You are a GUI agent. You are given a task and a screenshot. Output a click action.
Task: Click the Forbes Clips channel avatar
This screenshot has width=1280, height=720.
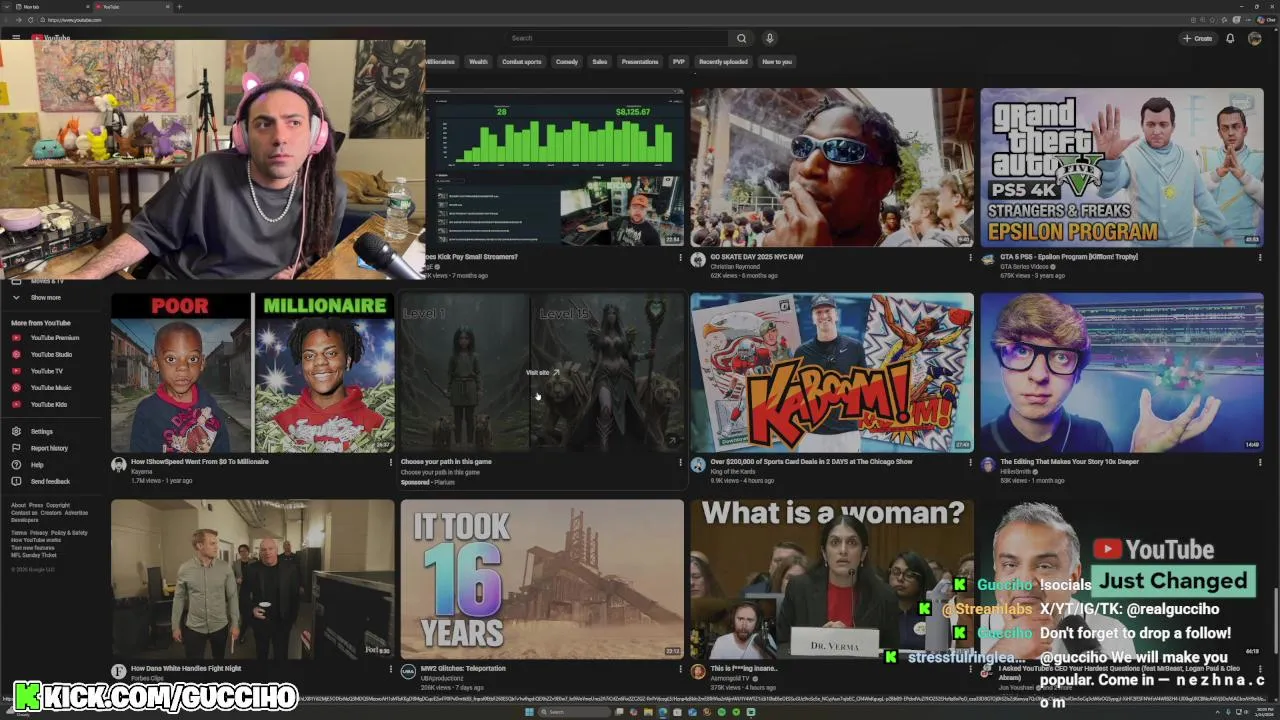(x=118, y=672)
